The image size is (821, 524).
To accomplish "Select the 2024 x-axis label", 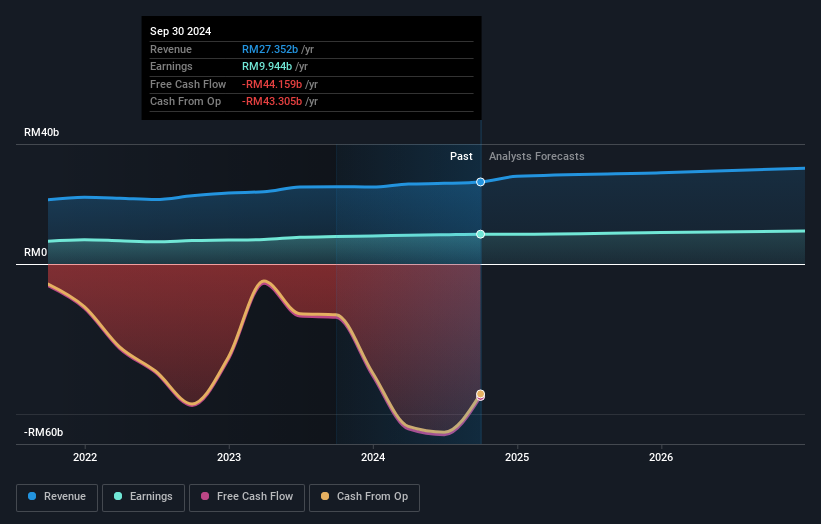I will [373, 458].
